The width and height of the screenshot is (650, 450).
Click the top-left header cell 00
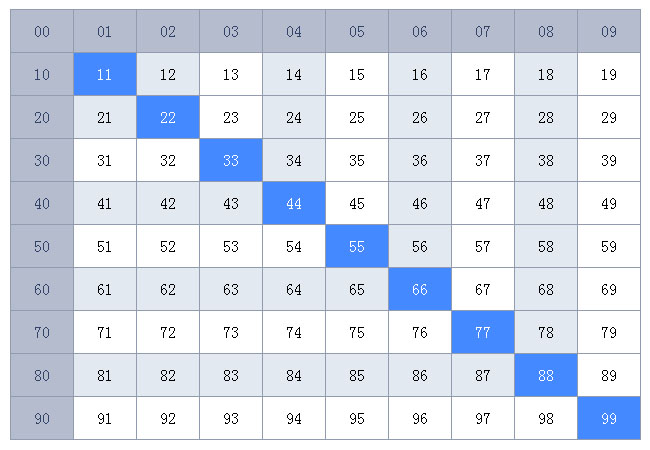point(42,32)
